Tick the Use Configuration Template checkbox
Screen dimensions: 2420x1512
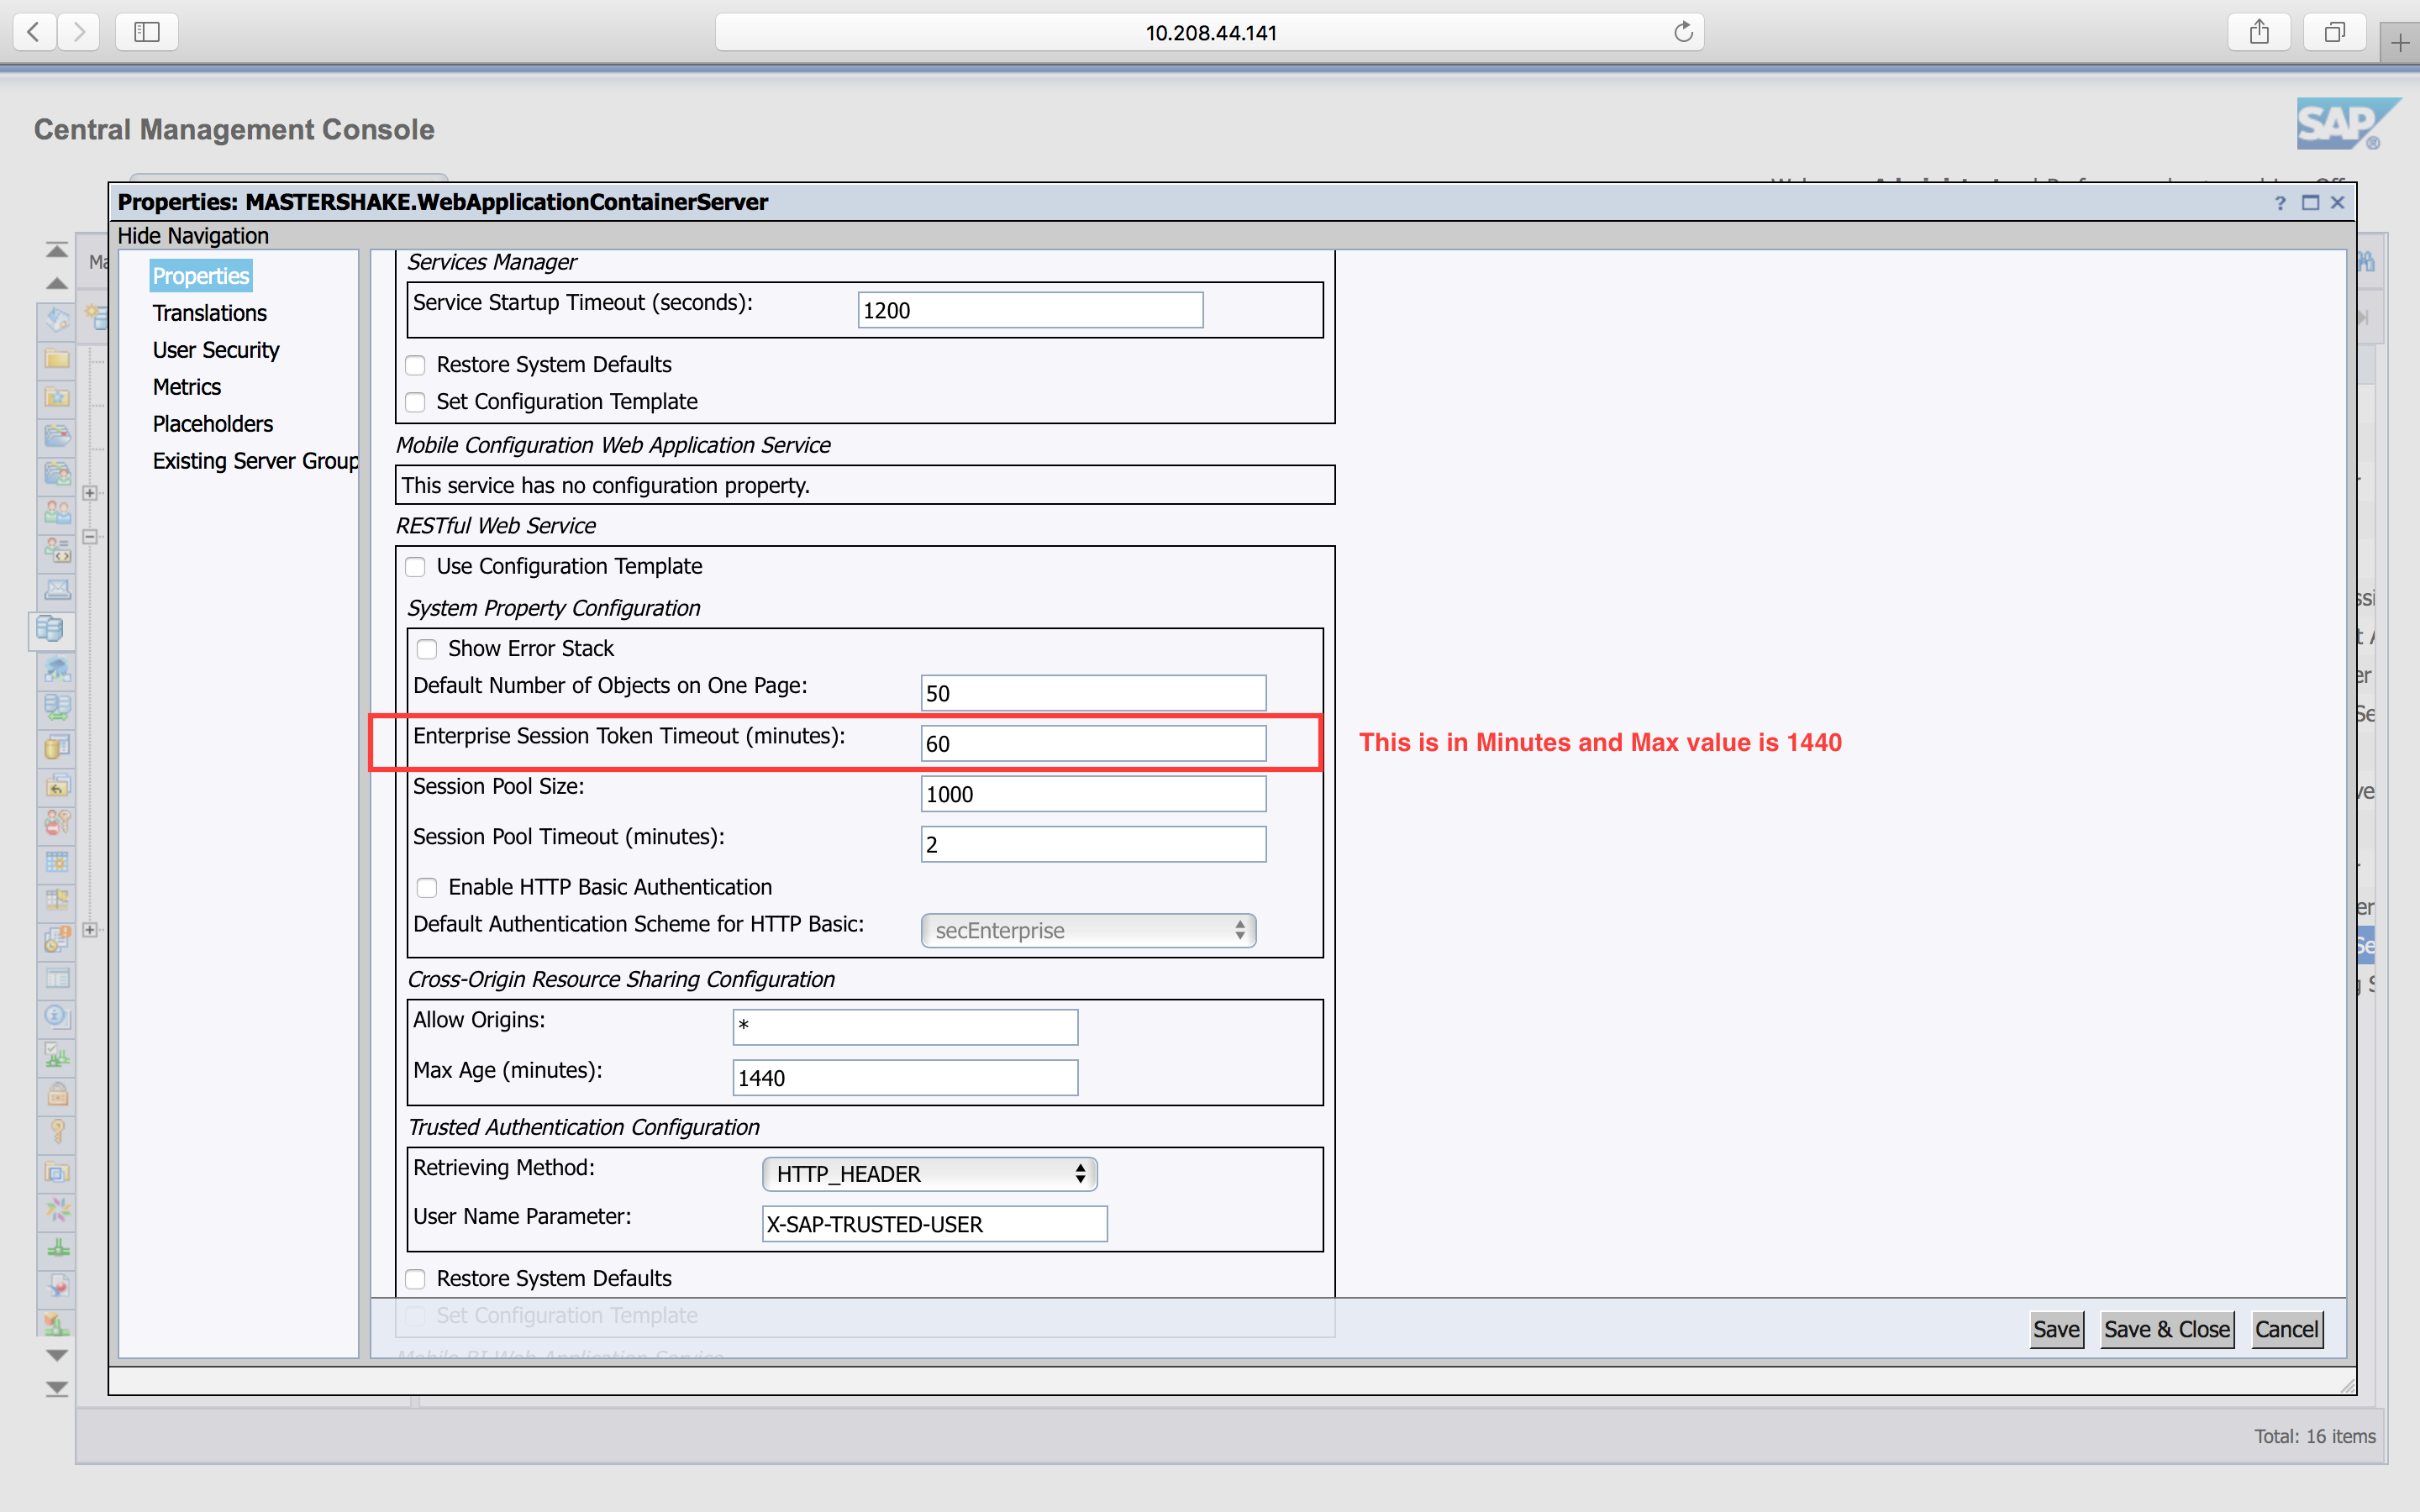pyautogui.click(x=416, y=567)
